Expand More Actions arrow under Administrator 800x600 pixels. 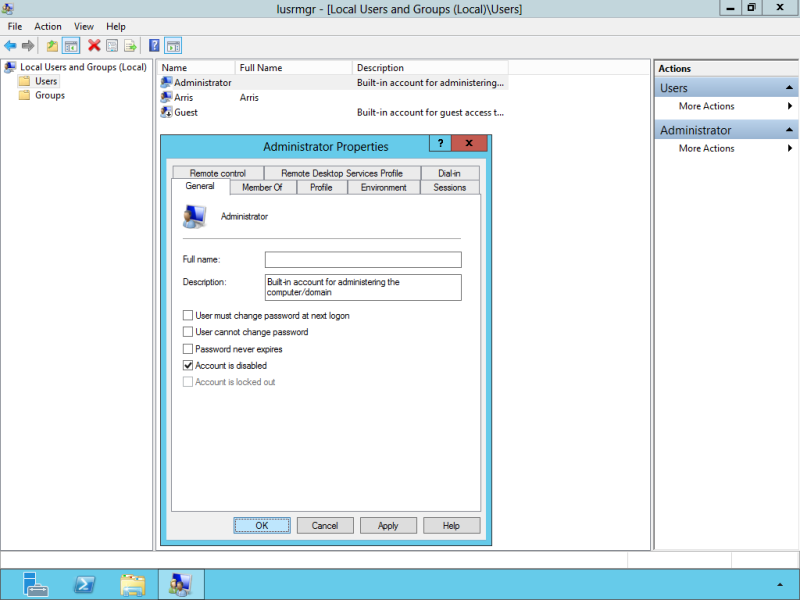click(790, 148)
